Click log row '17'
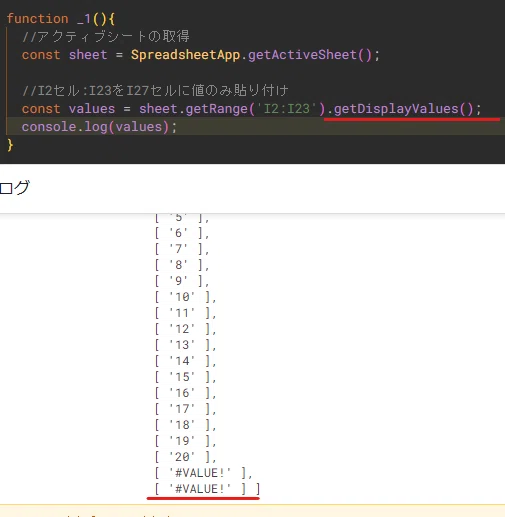The image size is (505, 517). pos(185,409)
